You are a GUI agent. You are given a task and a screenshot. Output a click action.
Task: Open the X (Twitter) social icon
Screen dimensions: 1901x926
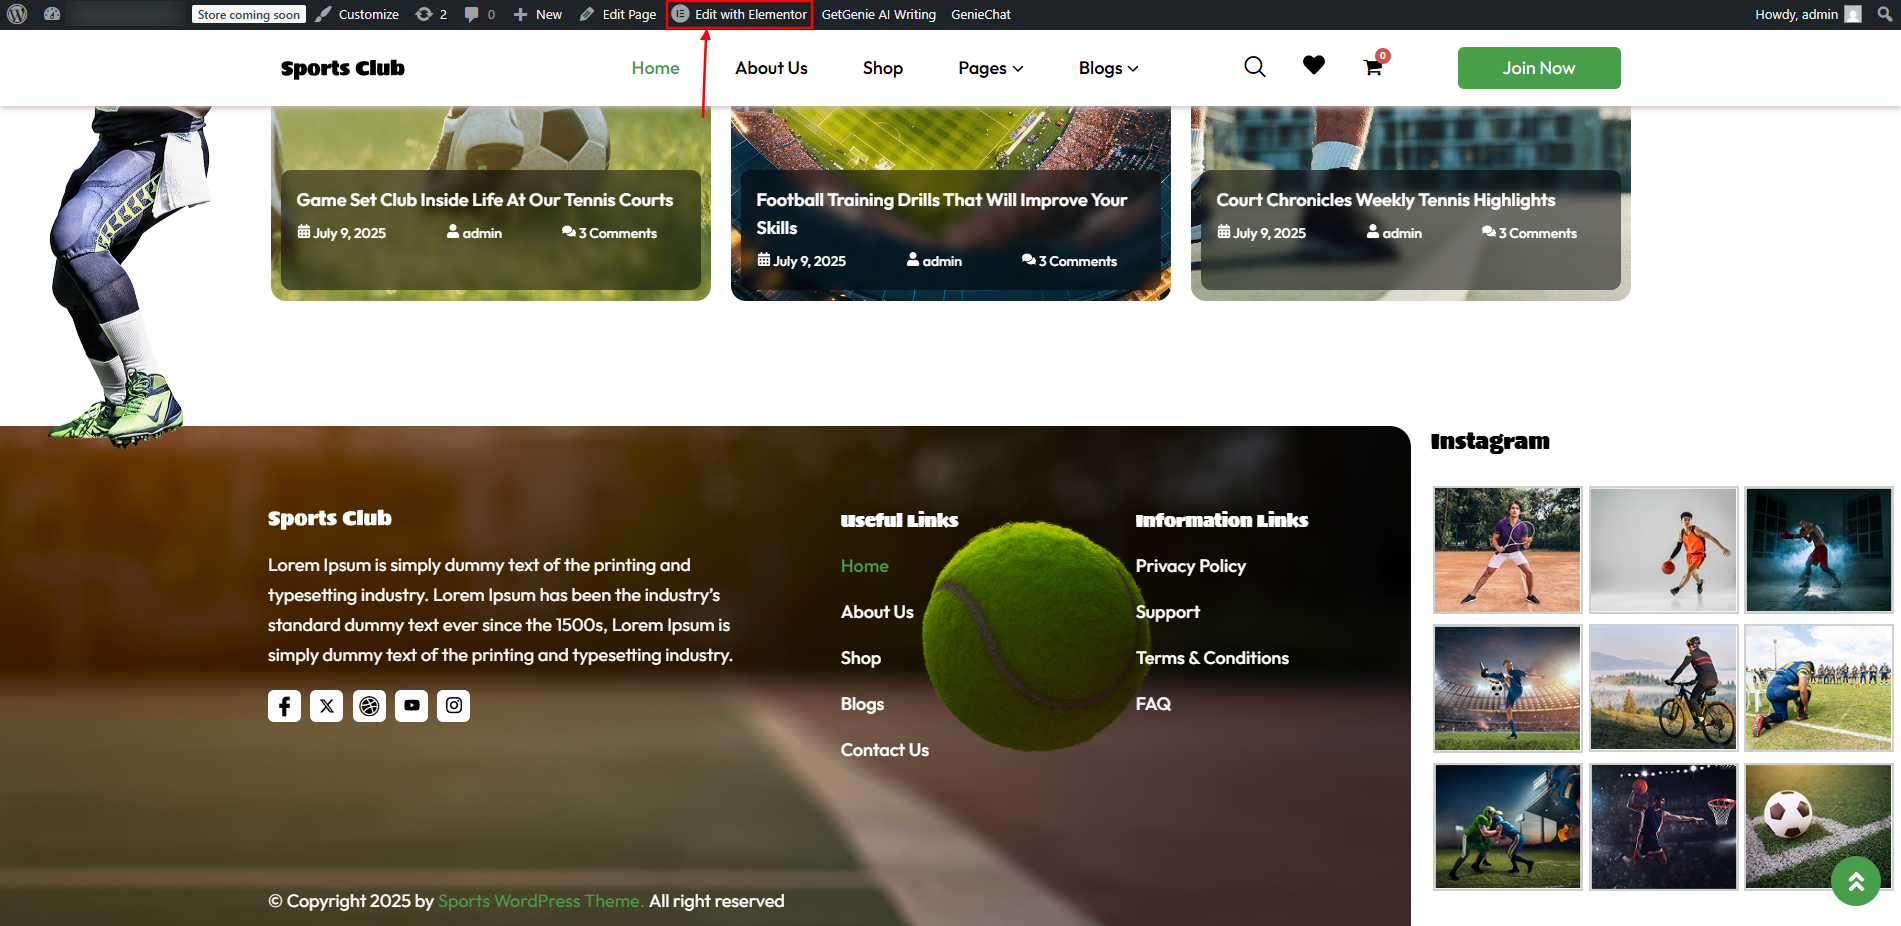[x=326, y=706]
